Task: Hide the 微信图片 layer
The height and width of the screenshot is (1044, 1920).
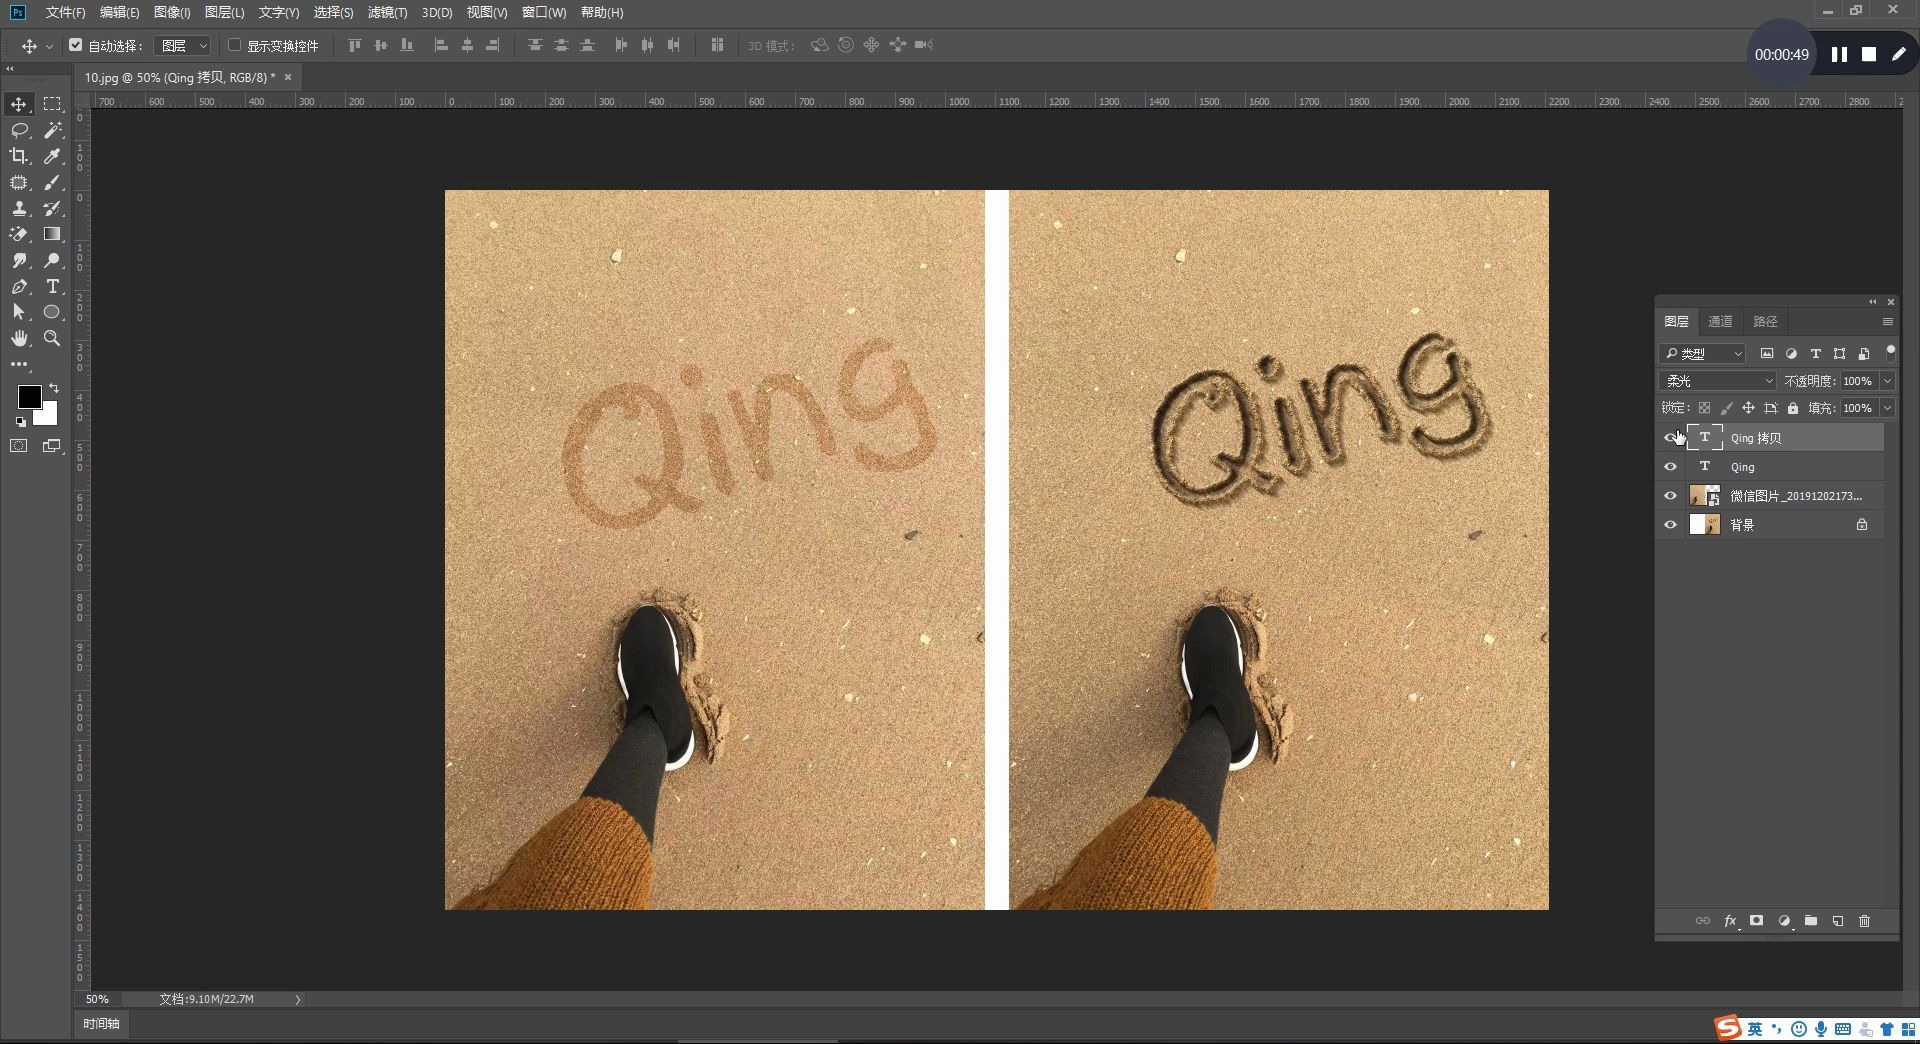Action: pos(1670,496)
